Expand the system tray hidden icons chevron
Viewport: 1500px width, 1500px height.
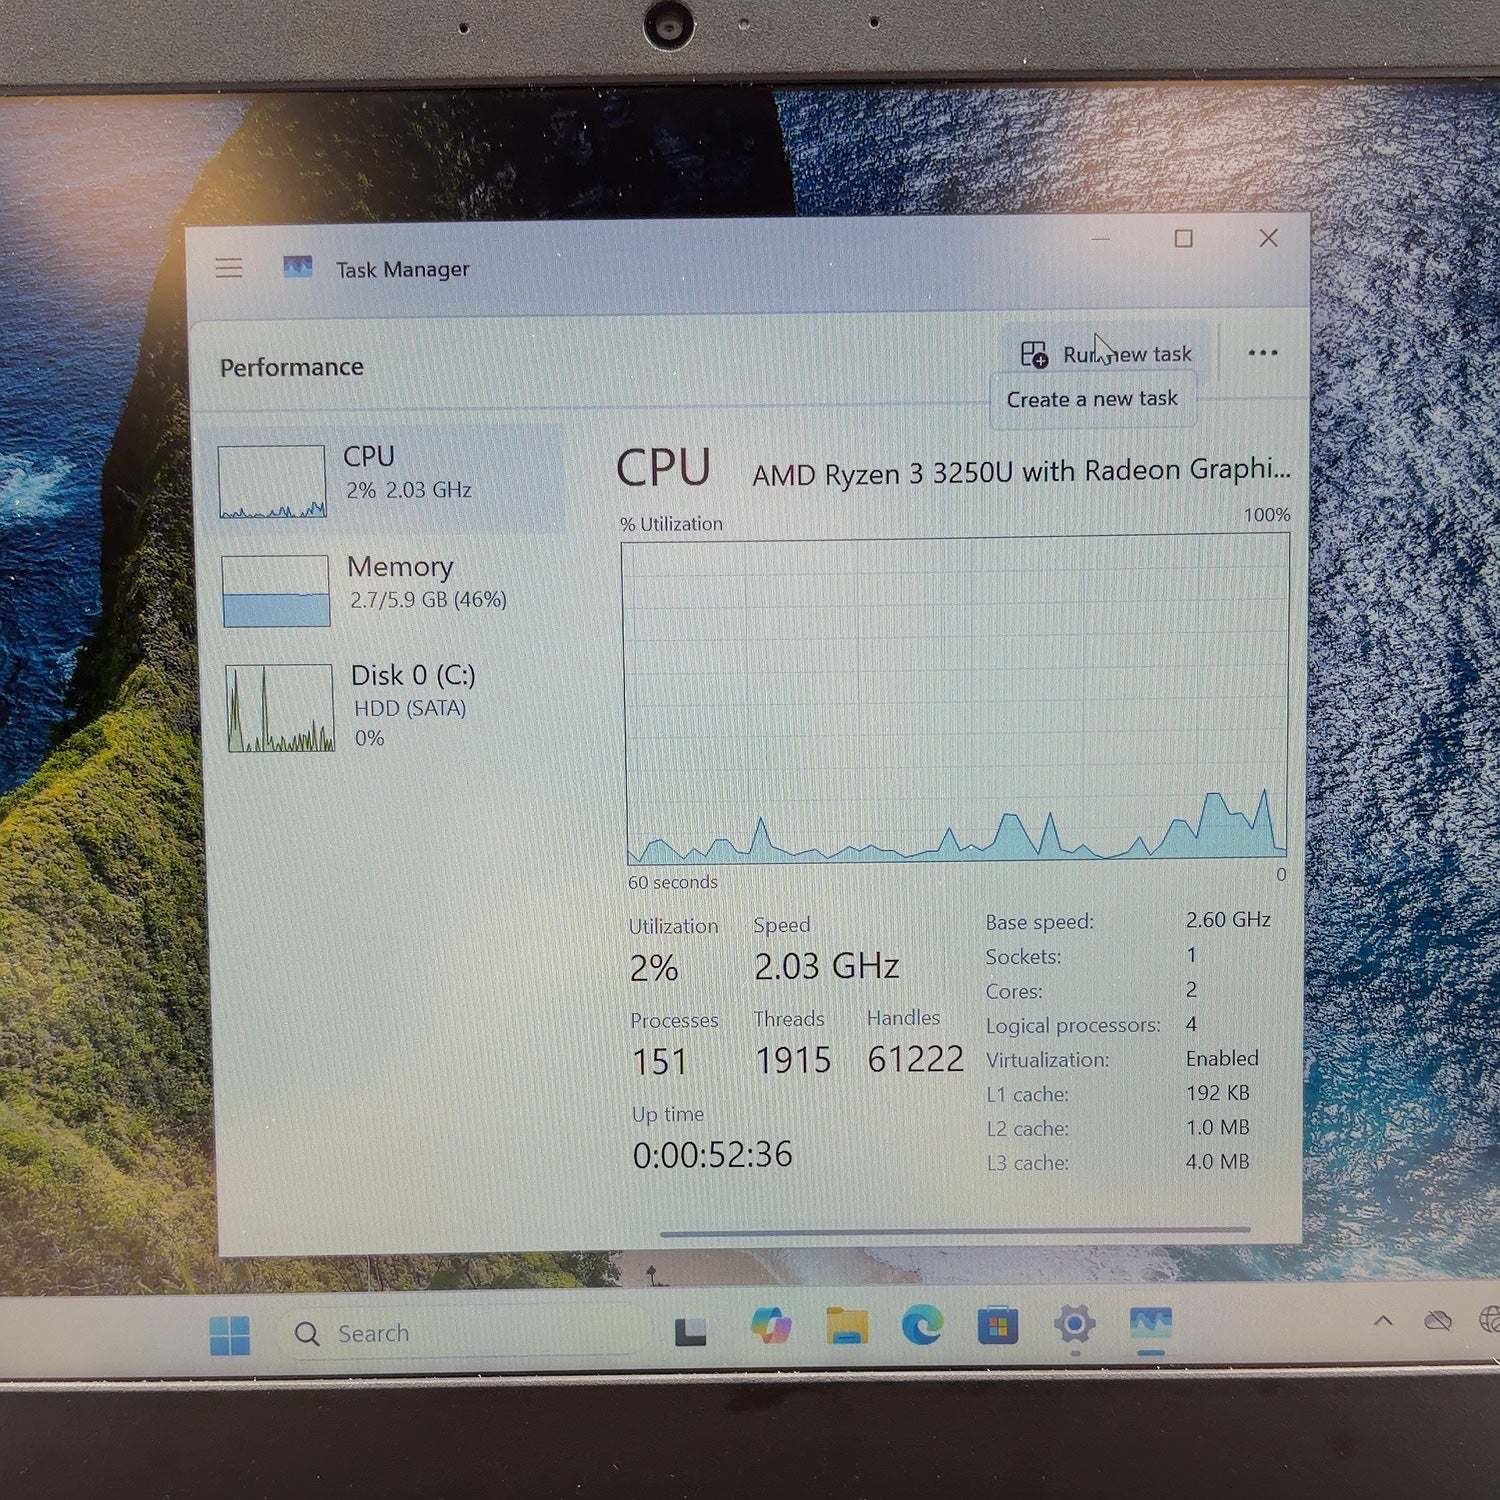pyautogui.click(x=1383, y=1321)
